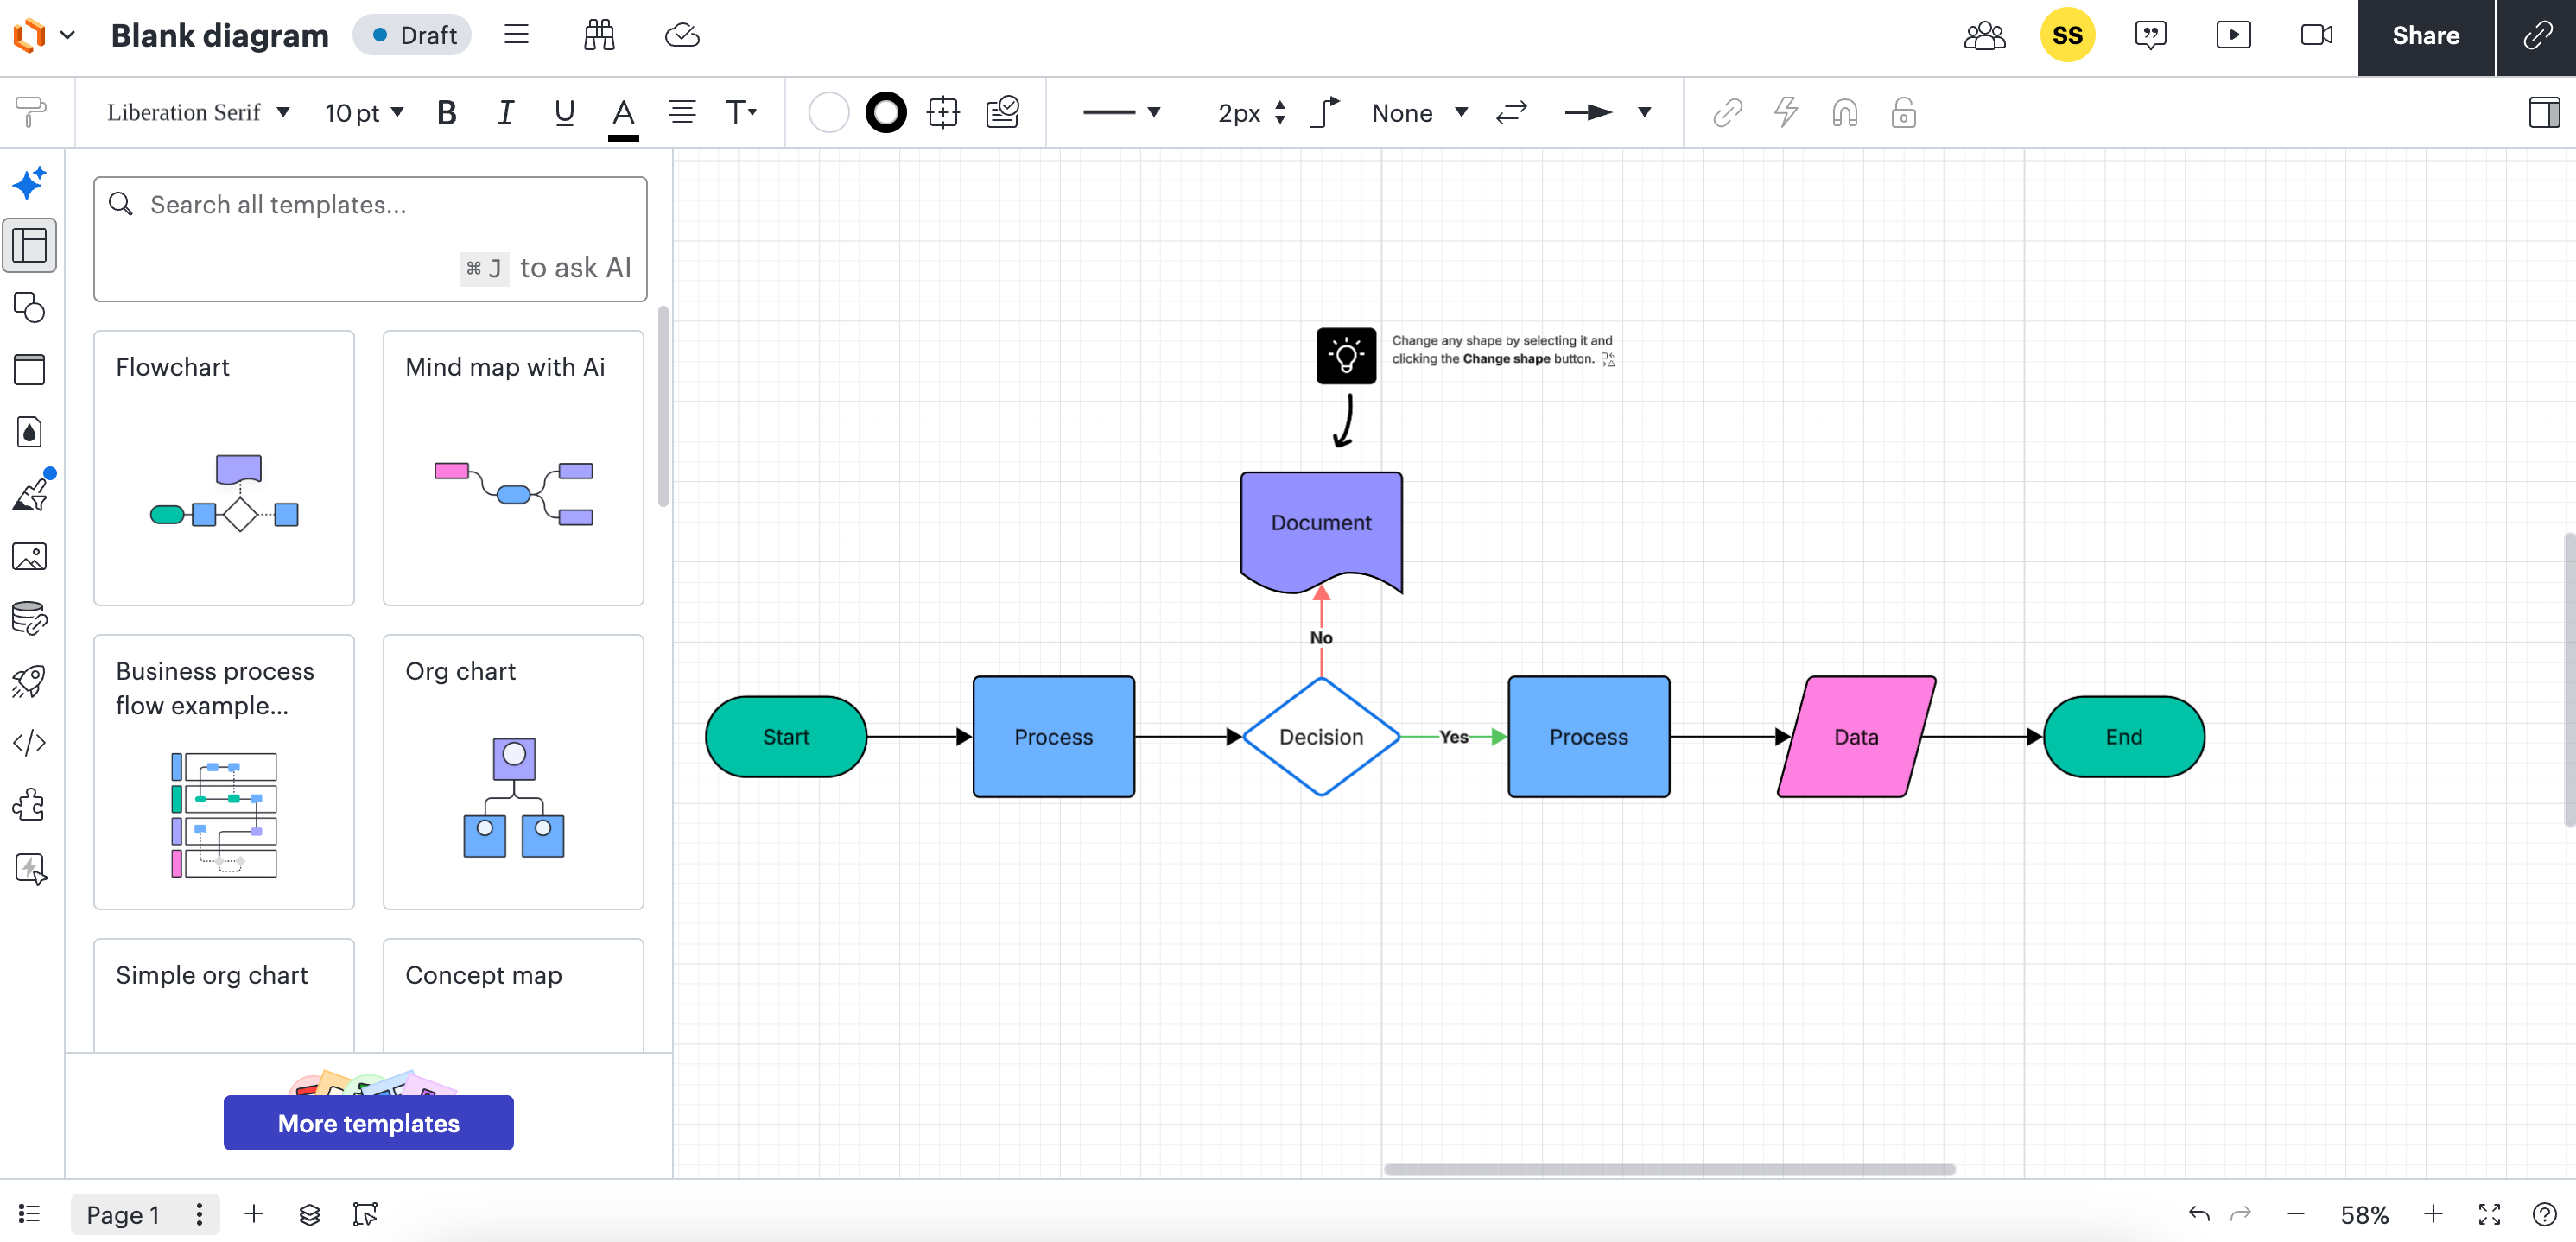Toggle the templates panel in sidebar
The width and height of the screenshot is (2576, 1242).
pos(30,245)
